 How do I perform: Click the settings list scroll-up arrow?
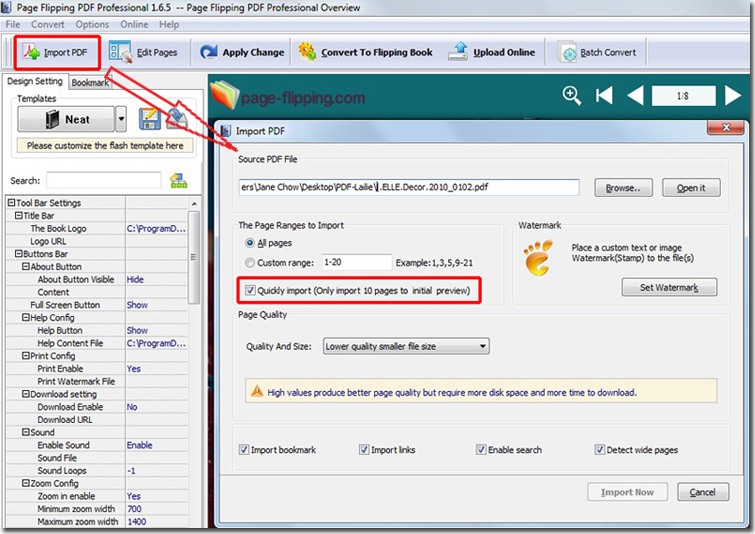point(194,203)
